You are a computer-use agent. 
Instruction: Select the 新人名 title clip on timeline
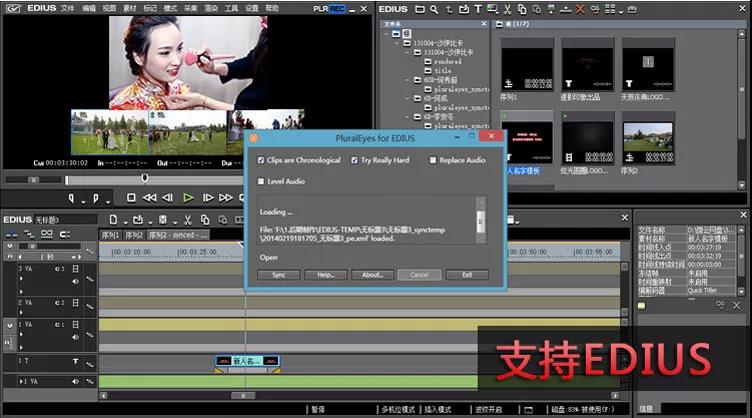247,361
